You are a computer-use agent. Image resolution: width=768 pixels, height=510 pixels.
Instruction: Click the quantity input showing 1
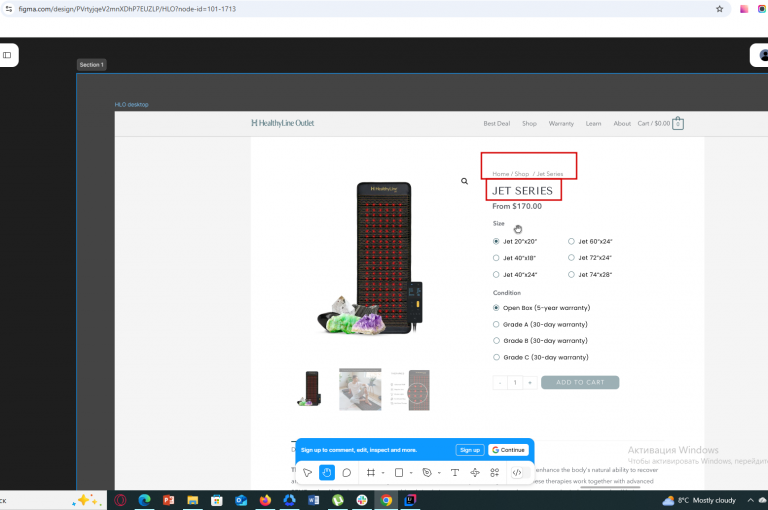pyautogui.click(x=515, y=383)
